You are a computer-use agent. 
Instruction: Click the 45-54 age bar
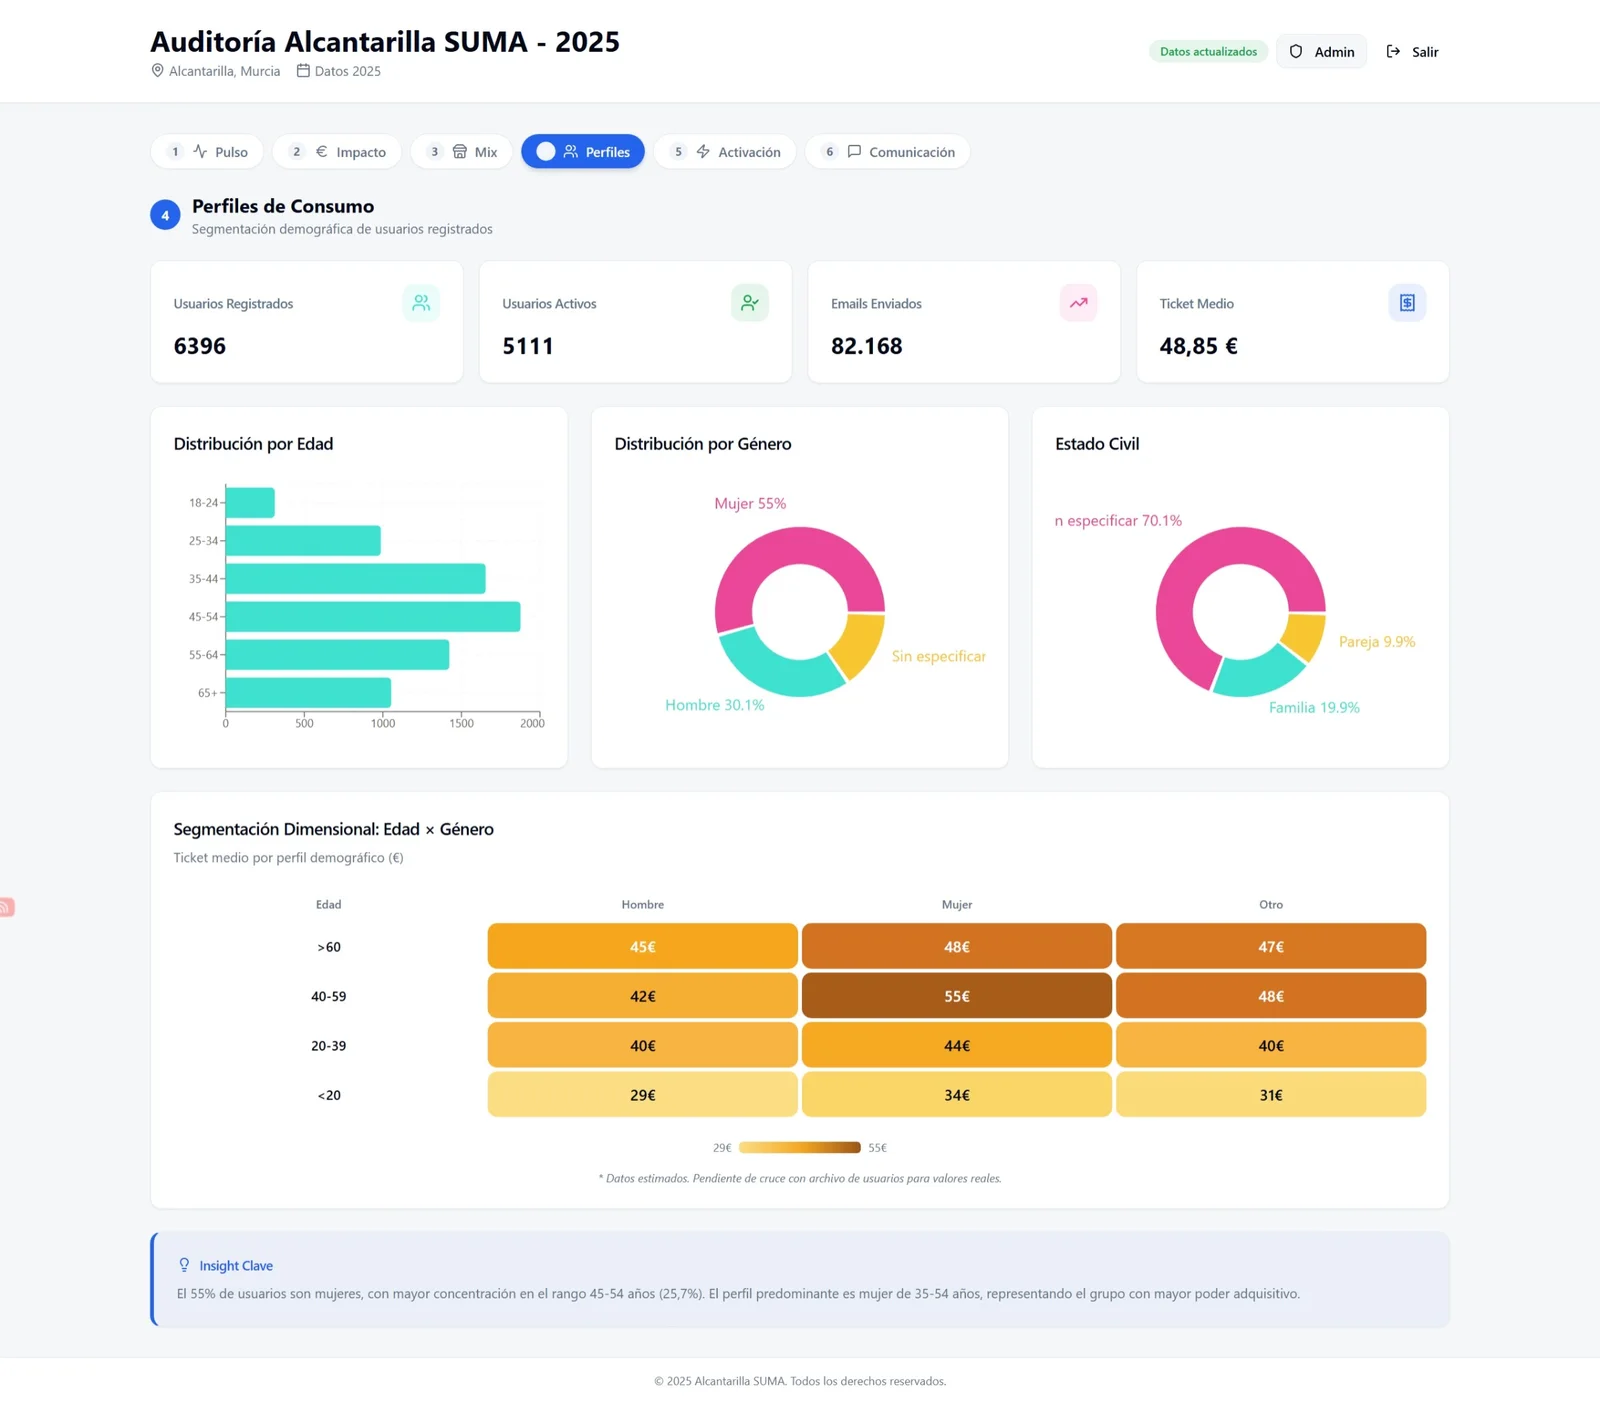click(x=373, y=617)
